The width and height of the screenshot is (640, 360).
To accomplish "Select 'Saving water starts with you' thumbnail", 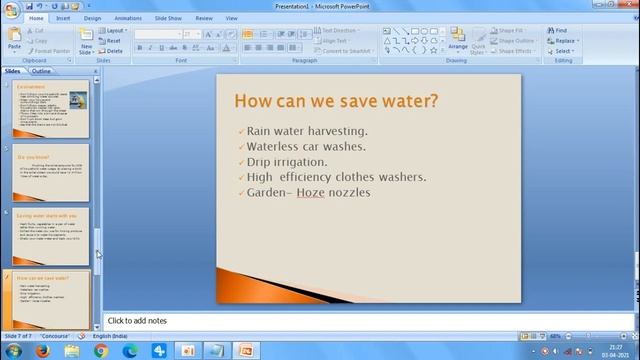I will coord(51,236).
